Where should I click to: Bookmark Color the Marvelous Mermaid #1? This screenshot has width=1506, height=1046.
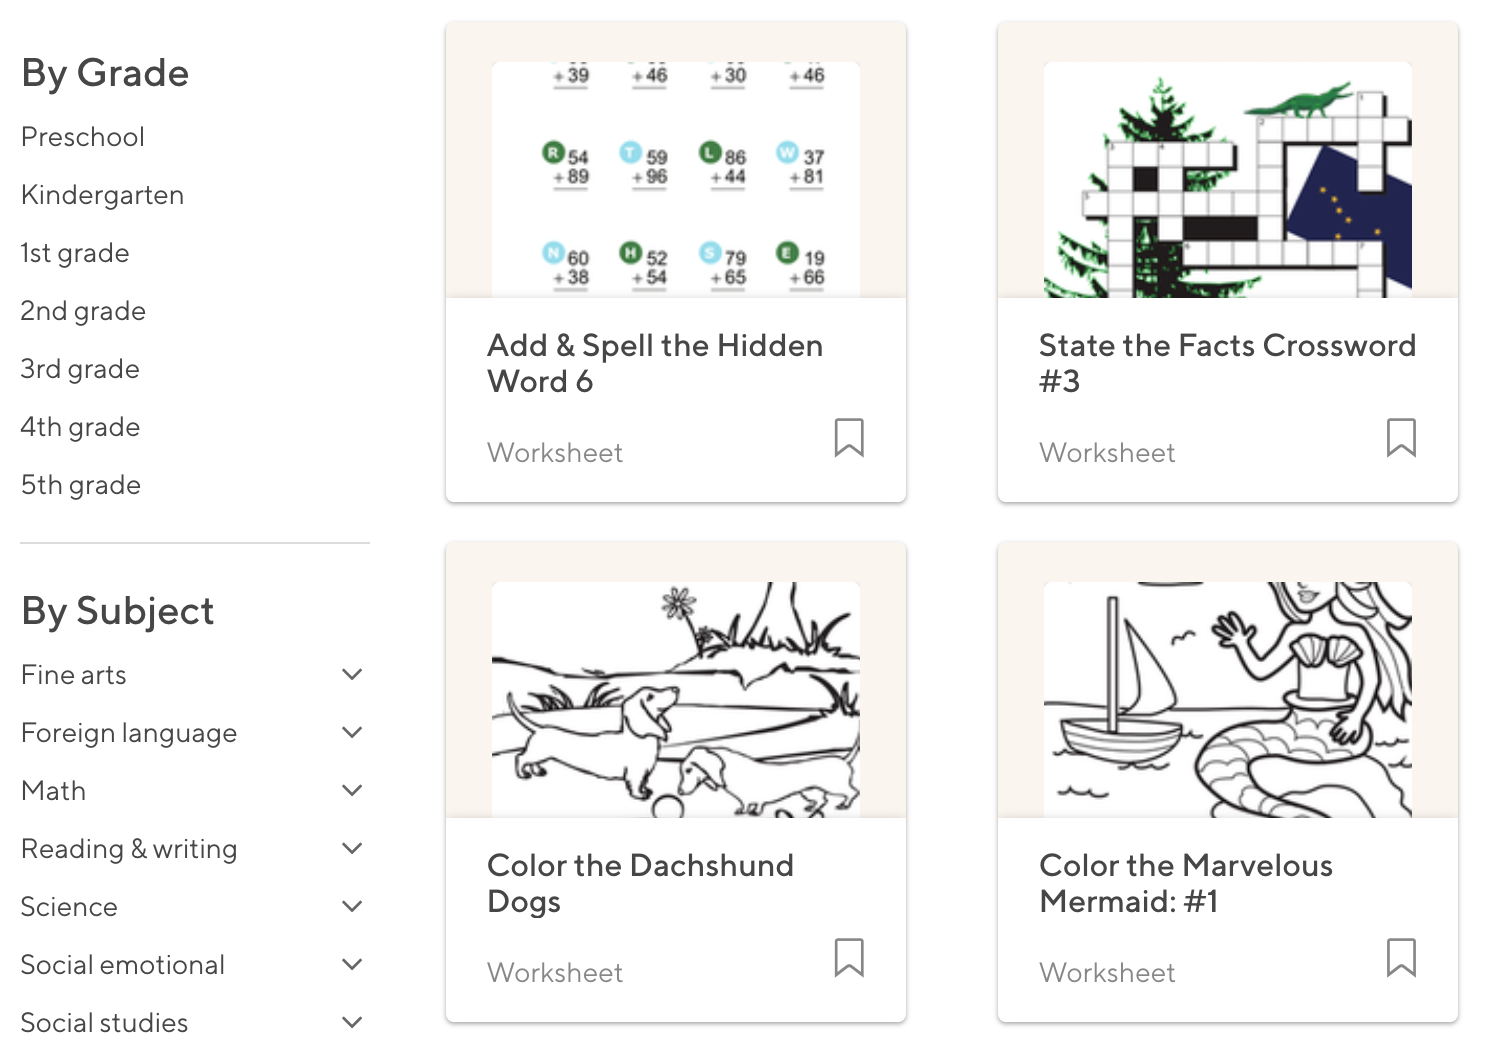click(x=1401, y=958)
